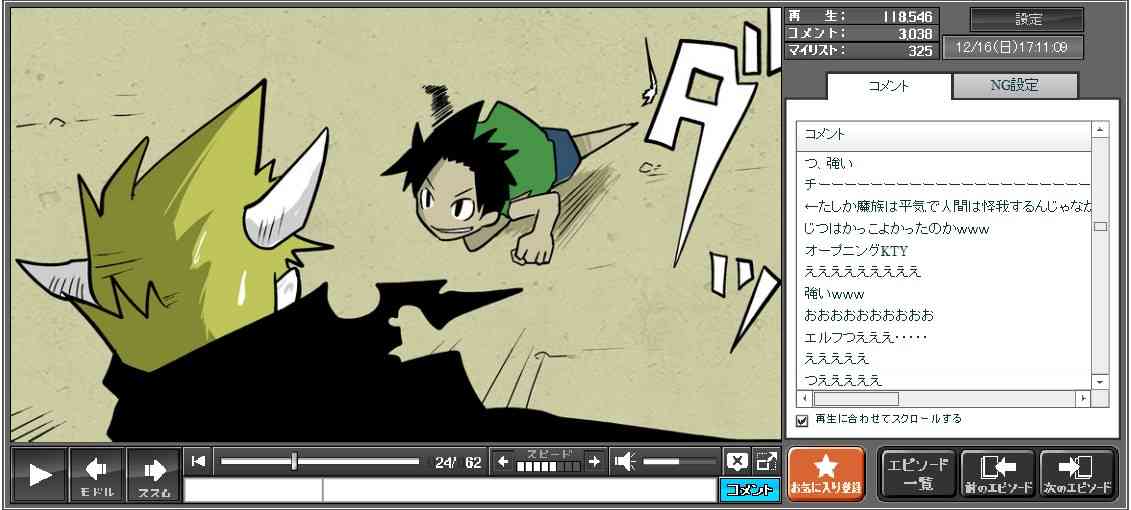This screenshot has height=510, width=1131.
Task: Toggle the 再生に合わせてスクロールする checkbox
Action: pos(801,420)
